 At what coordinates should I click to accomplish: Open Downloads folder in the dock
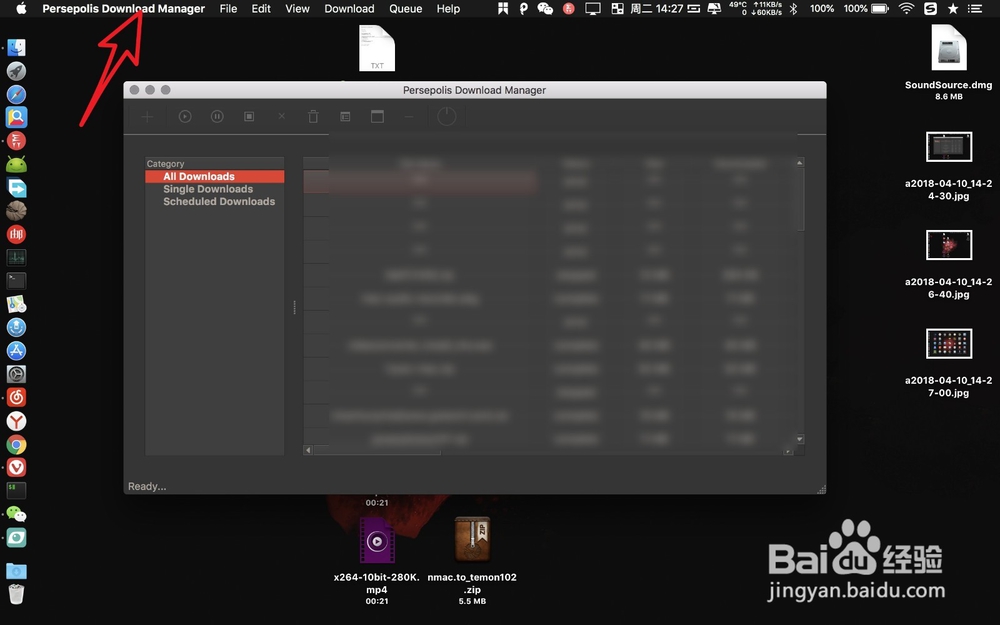pos(16,570)
